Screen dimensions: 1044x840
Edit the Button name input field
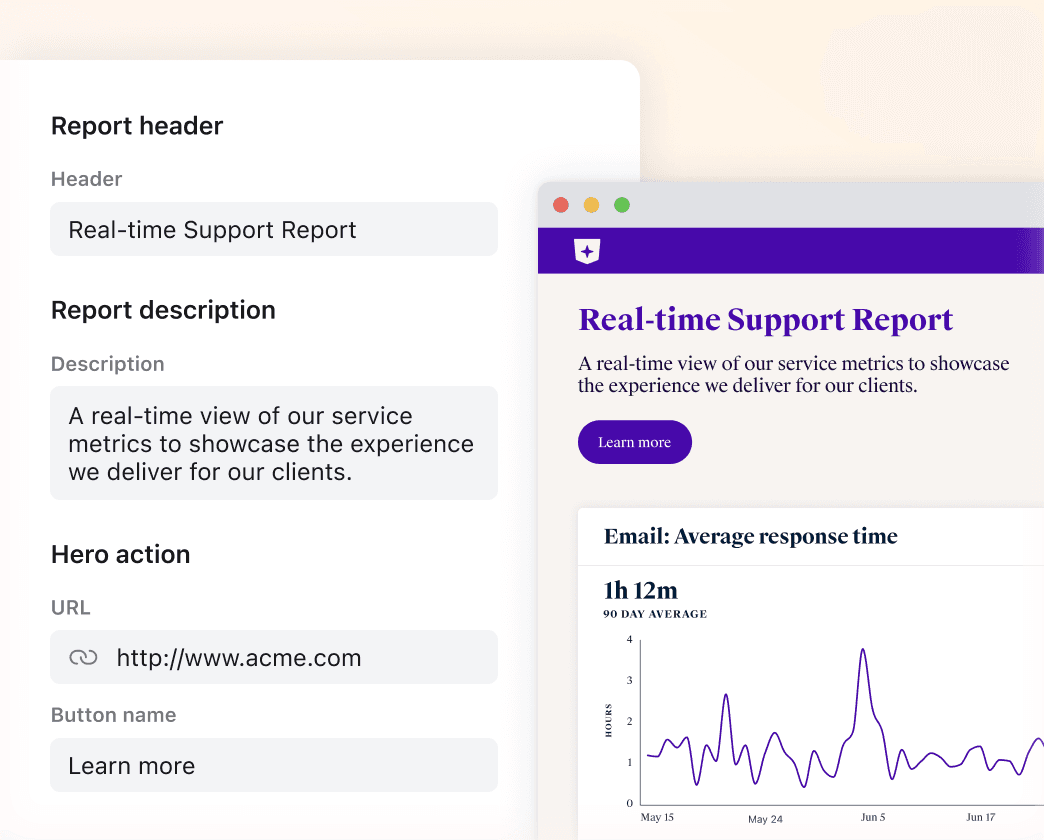(273, 766)
